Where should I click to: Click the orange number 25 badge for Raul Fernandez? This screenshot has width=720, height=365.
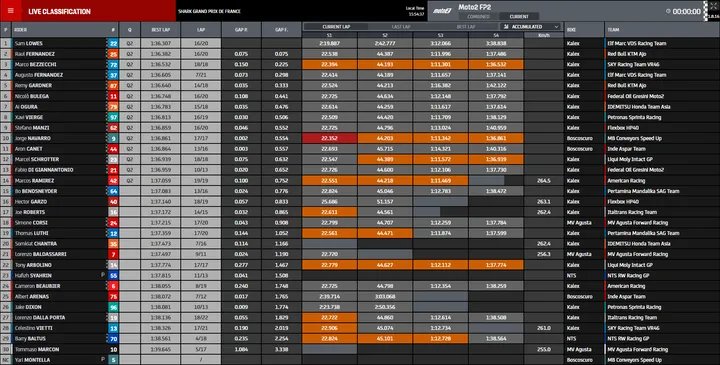(113, 54)
